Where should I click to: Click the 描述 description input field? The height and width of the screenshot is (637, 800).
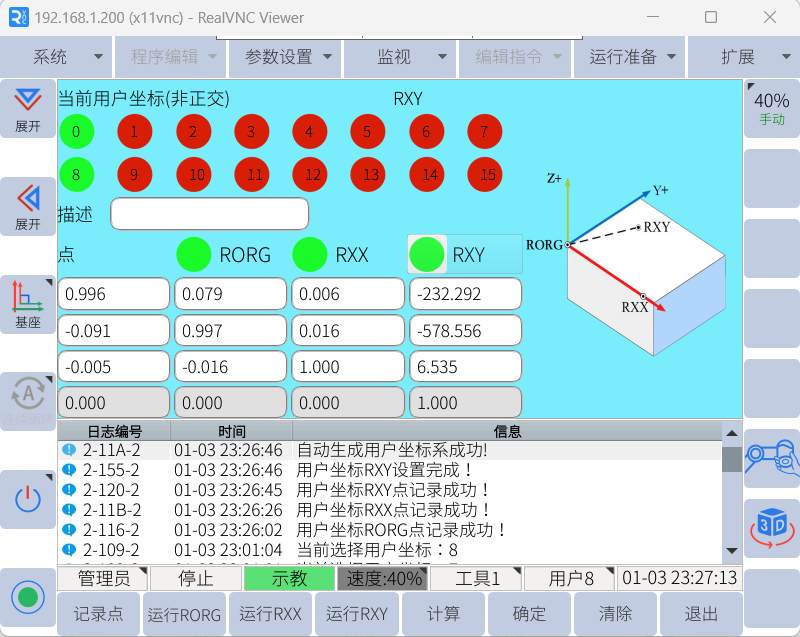(x=209, y=214)
